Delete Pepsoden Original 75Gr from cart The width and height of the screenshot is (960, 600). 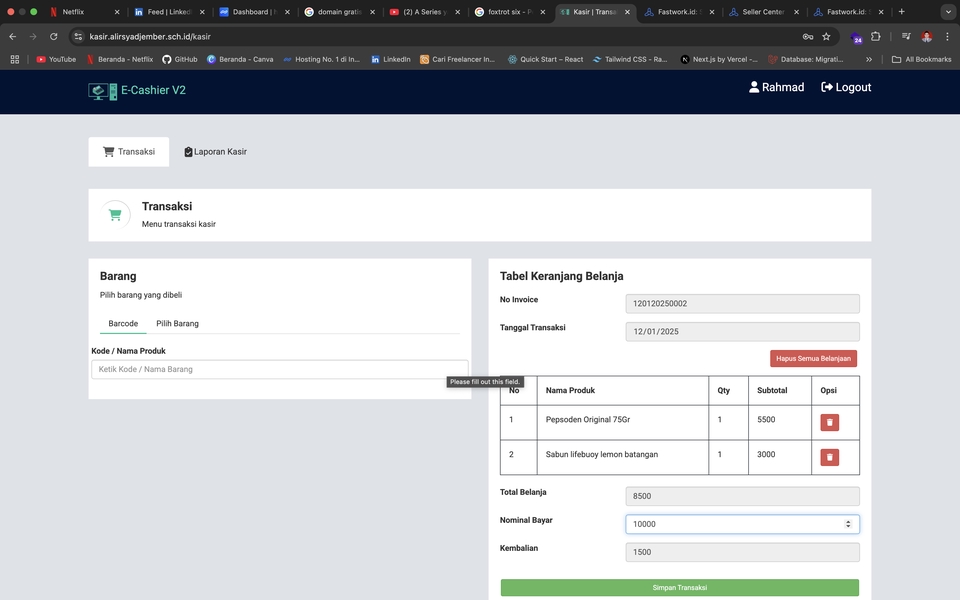click(x=829, y=422)
